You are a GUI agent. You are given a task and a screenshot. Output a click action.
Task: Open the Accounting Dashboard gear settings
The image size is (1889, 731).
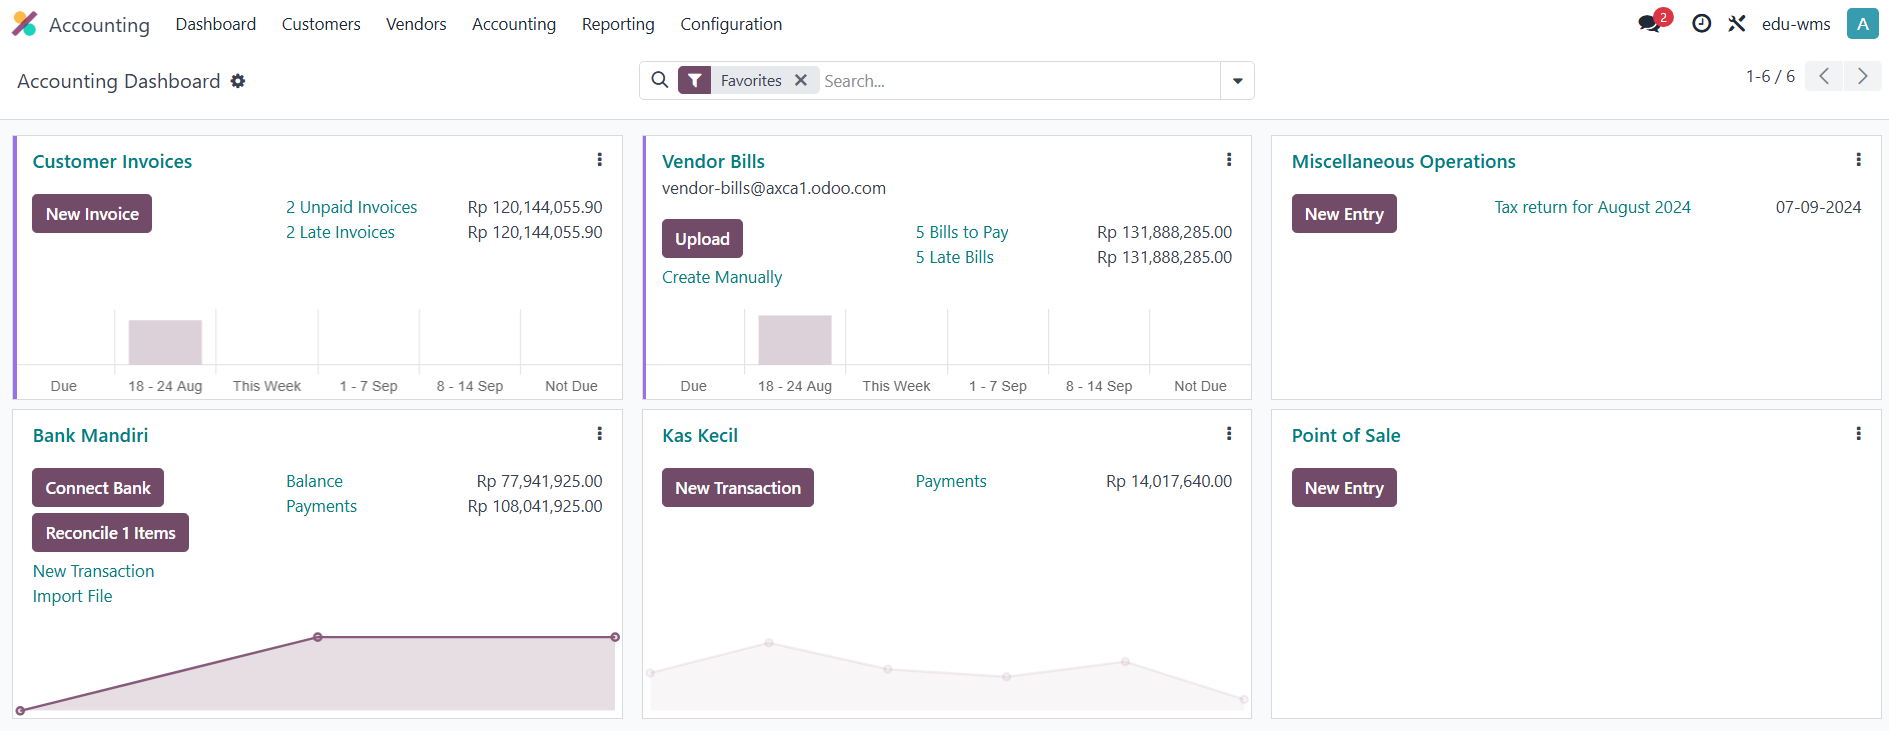[x=238, y=81]
